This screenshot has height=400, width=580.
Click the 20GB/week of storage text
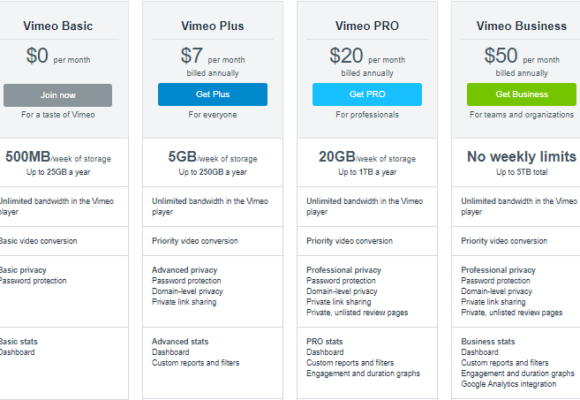(x=367, y=157)
